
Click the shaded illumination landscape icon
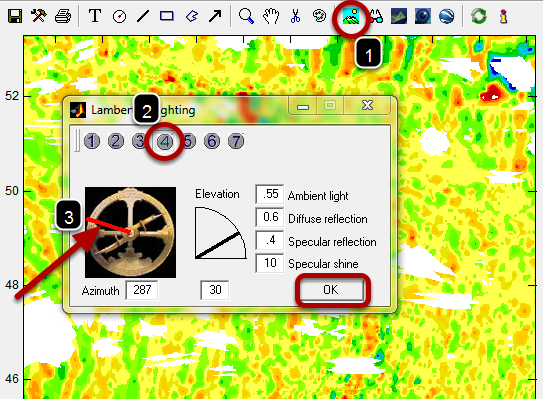click(351, 16)
